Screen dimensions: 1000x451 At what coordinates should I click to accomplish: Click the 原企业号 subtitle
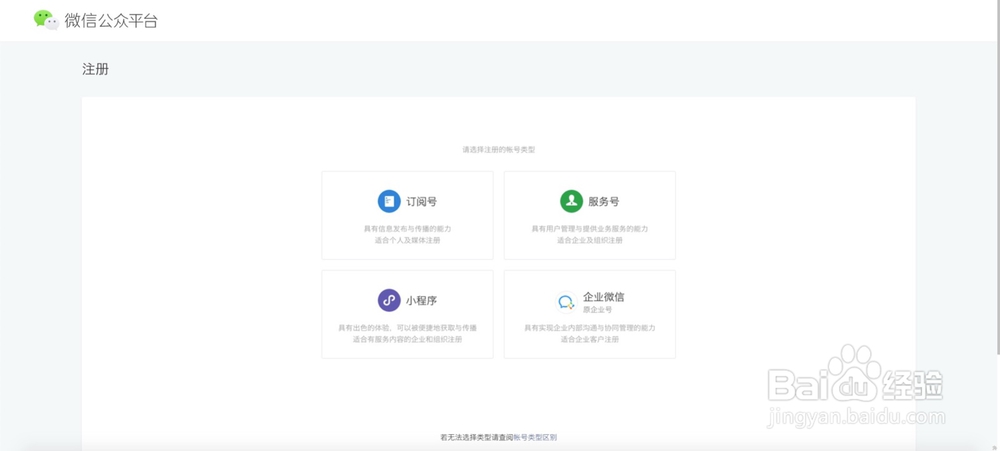[598, 309]
